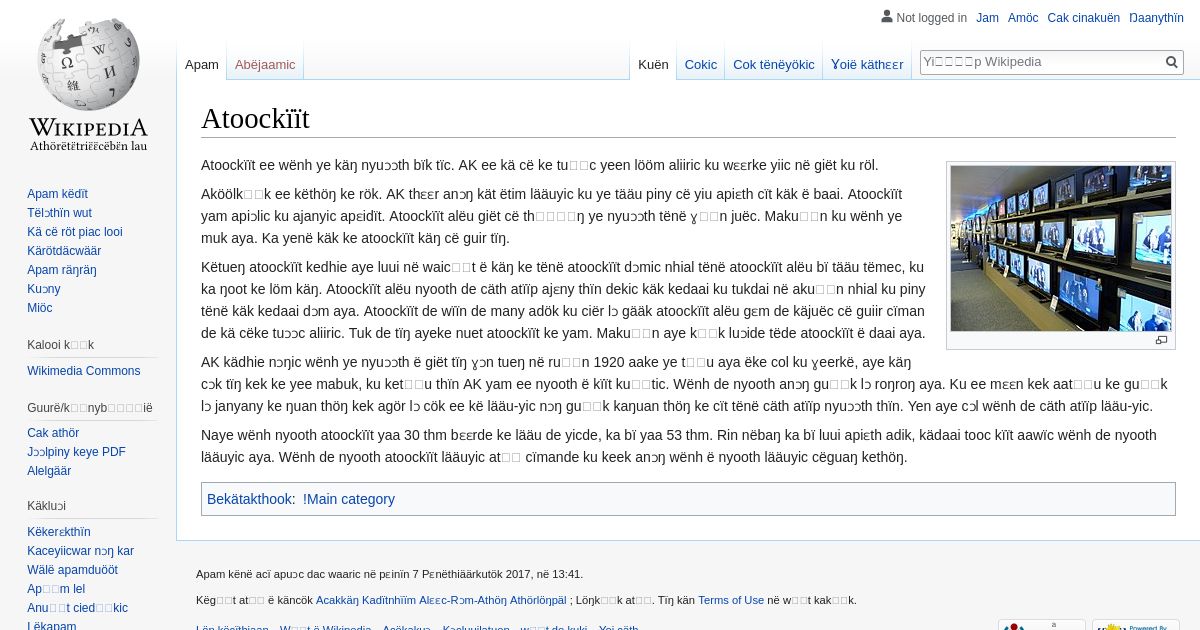Viewport: 1200px width, 630px height.
Task: Open the Cokic edit tab
Action: click(701, 64)
